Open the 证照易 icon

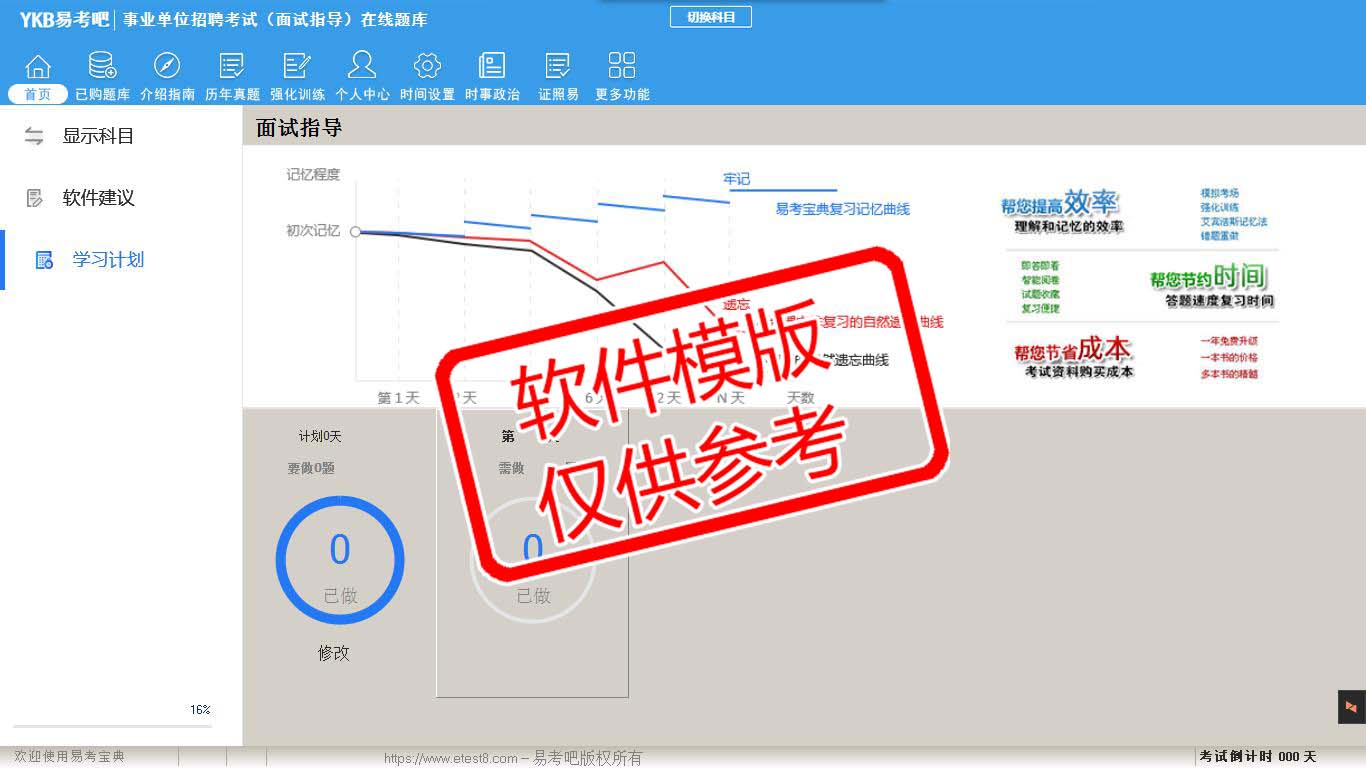(558, 67)
